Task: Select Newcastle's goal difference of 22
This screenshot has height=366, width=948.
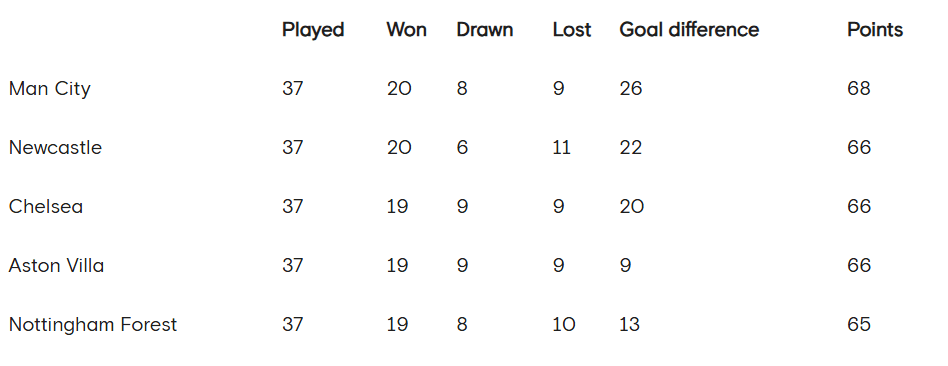Action: click(x=631, y=148)
